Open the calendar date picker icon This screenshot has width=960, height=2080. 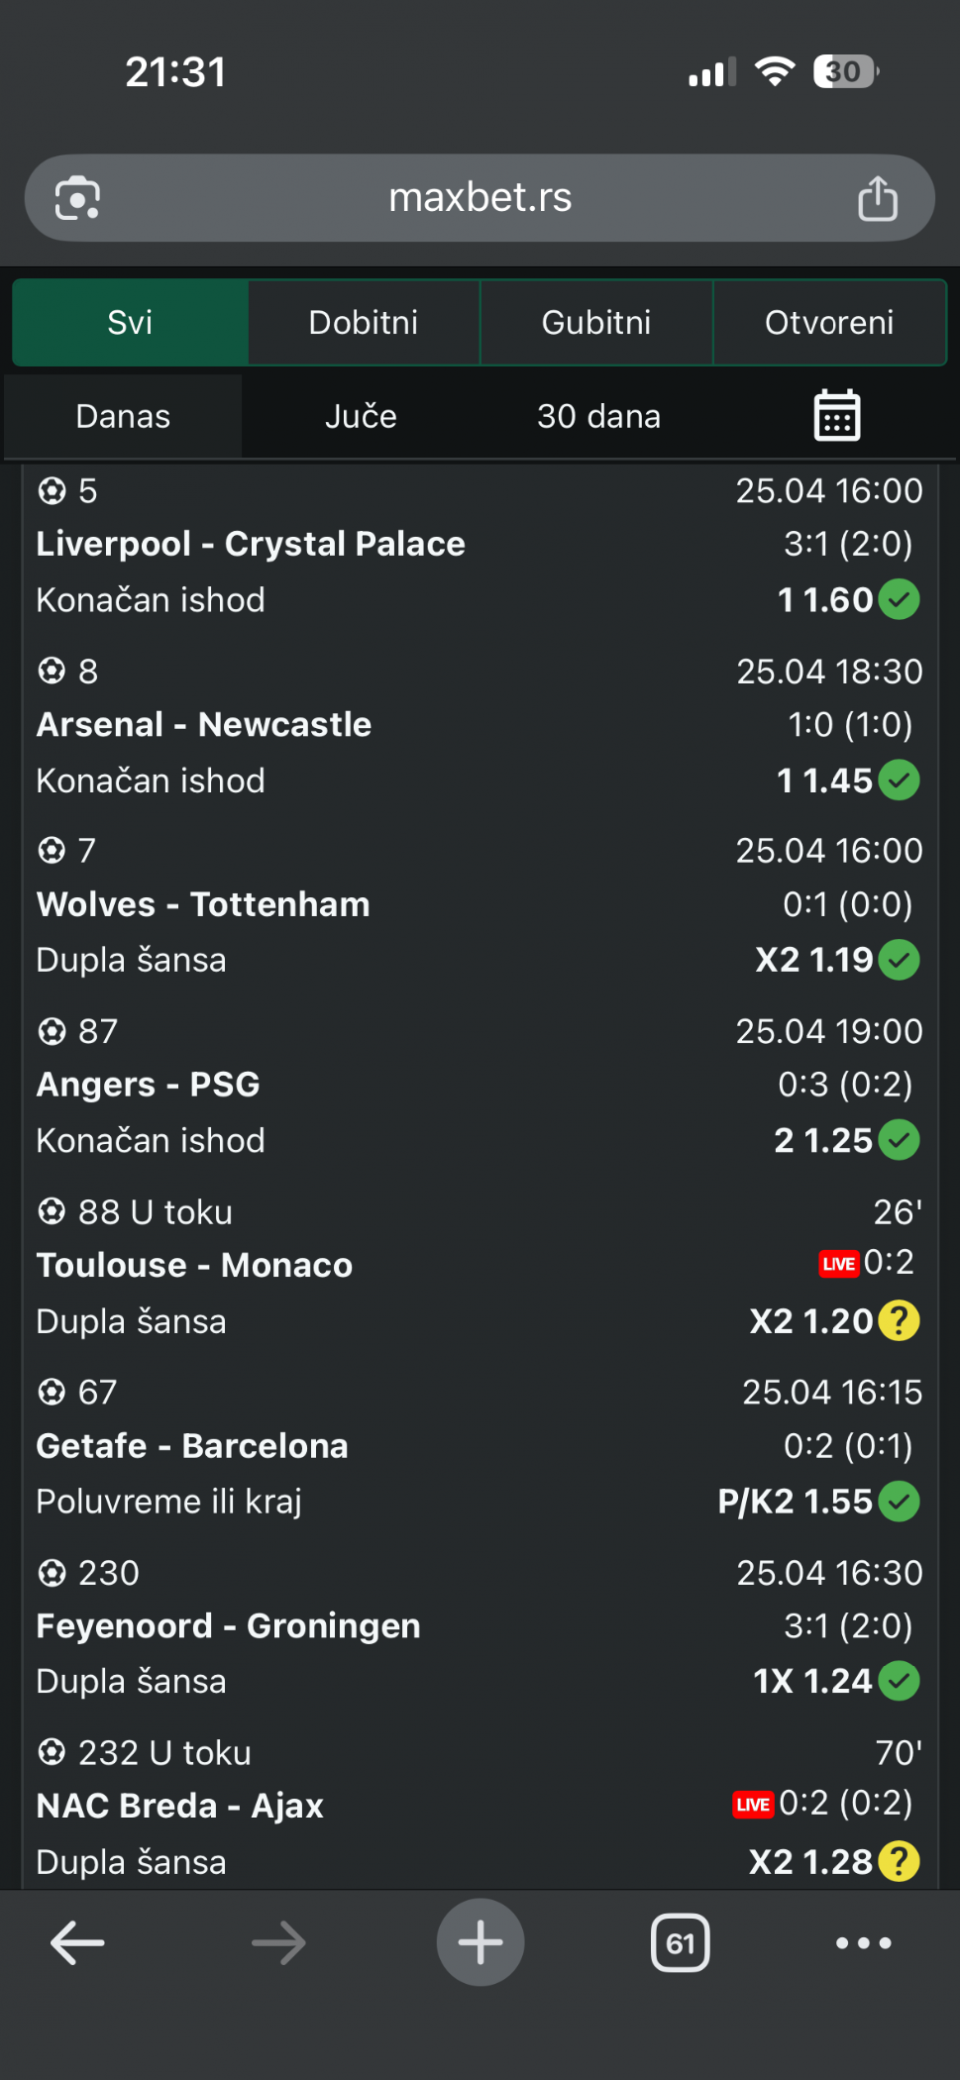pos(836,416)
